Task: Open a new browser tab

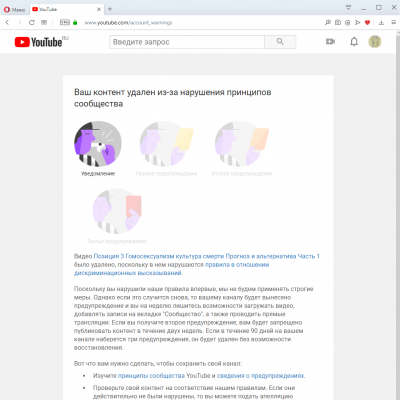Action: coord(110,9)
